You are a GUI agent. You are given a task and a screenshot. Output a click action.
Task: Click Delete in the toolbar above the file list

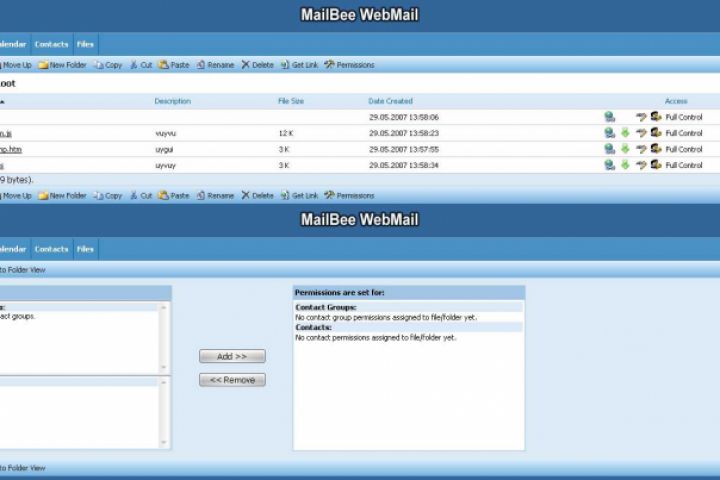pyautogui.click(x=258, y=65)
